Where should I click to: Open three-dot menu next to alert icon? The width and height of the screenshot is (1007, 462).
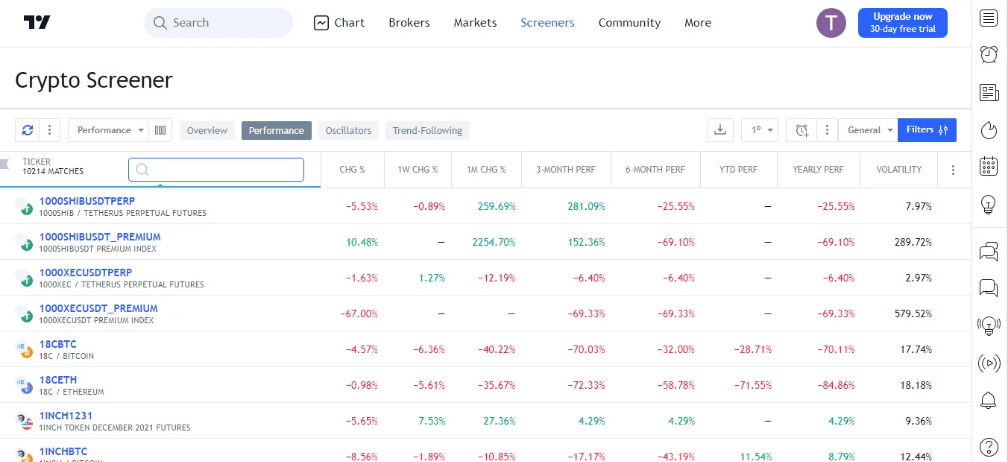828,130
